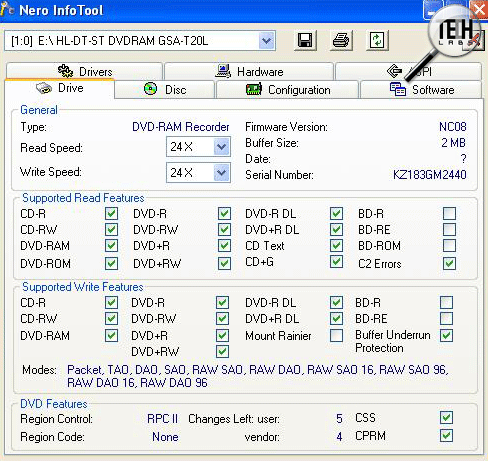Image resolution: width=488 pixels, height=461 pixels.
Task: Click the serial number KZ183GM2440
Action: pos(429,175)
